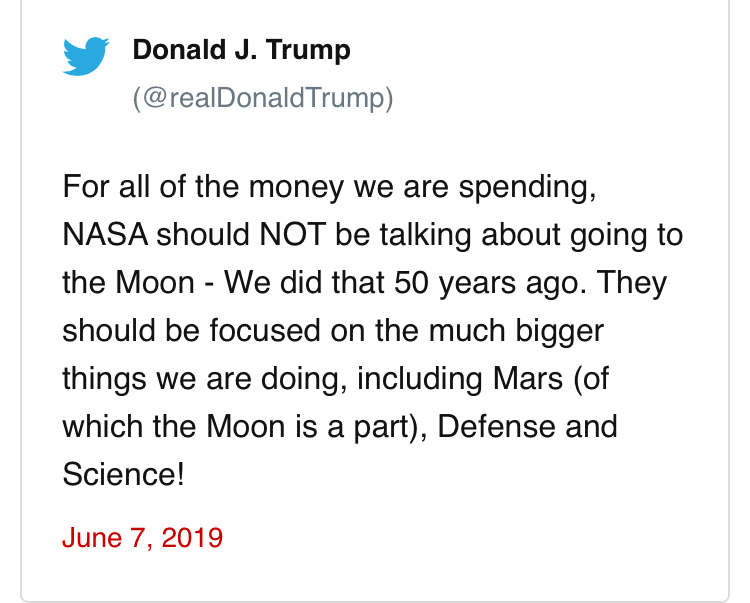Click the word "spending," in the tweet
Viewport: 750px width, 603px height.
point(528,188)
